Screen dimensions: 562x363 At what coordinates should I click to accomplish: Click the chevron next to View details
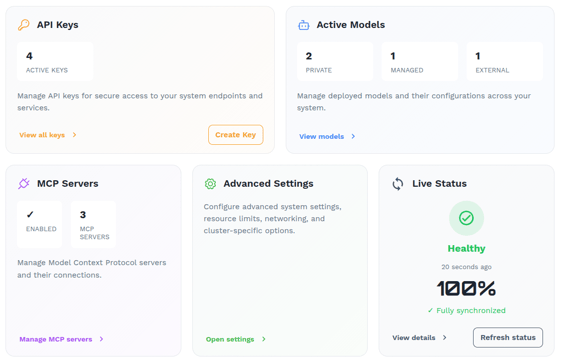pyautogui.click(x=444, y=338)
